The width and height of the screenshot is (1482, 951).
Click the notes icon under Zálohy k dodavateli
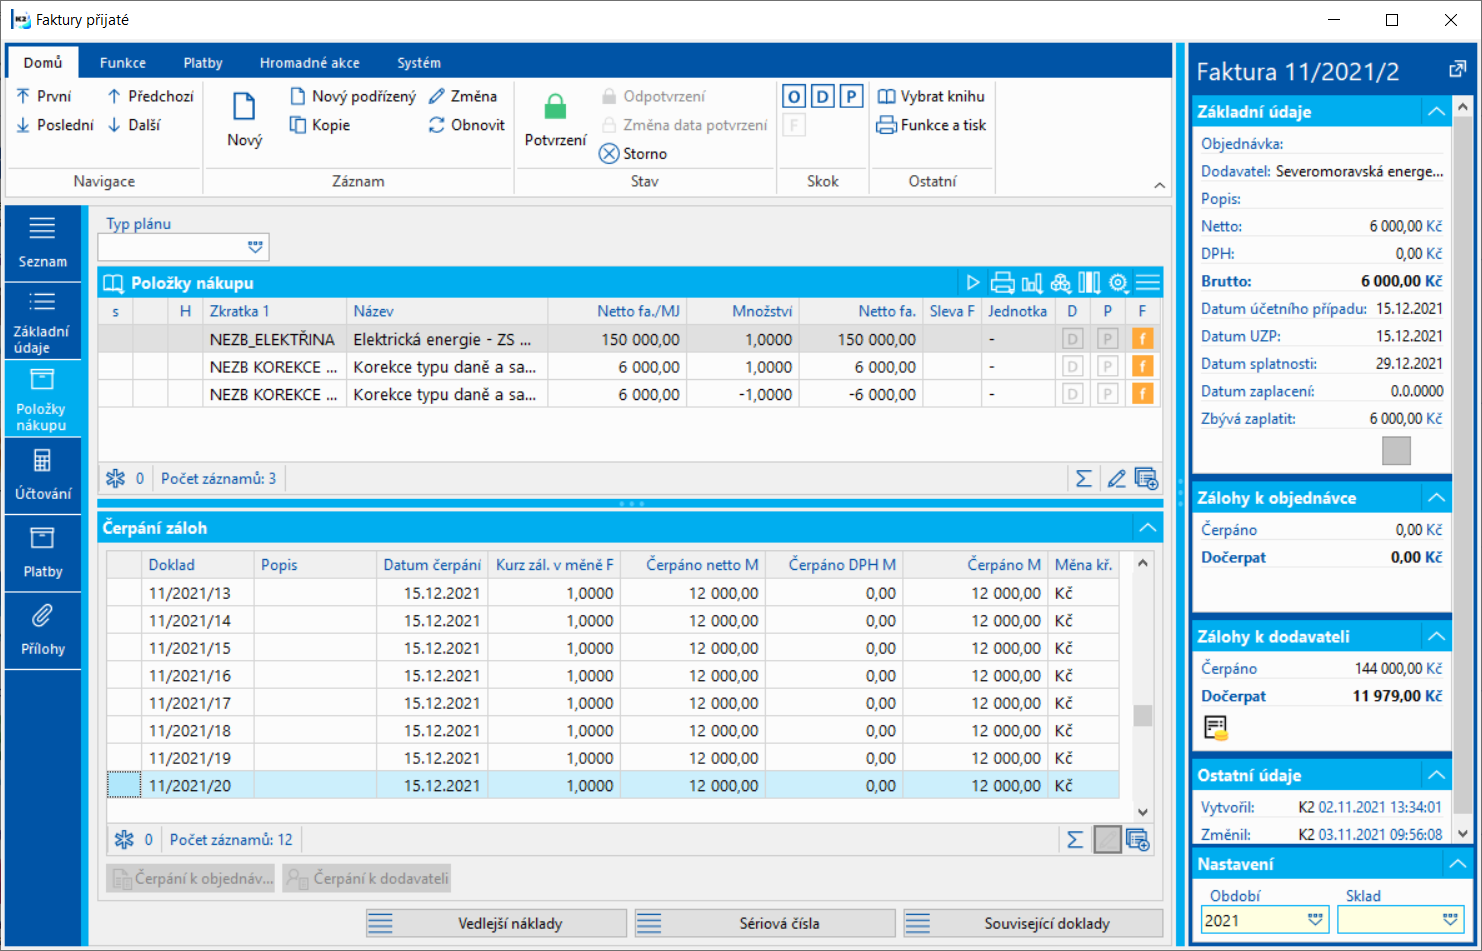1215,728
